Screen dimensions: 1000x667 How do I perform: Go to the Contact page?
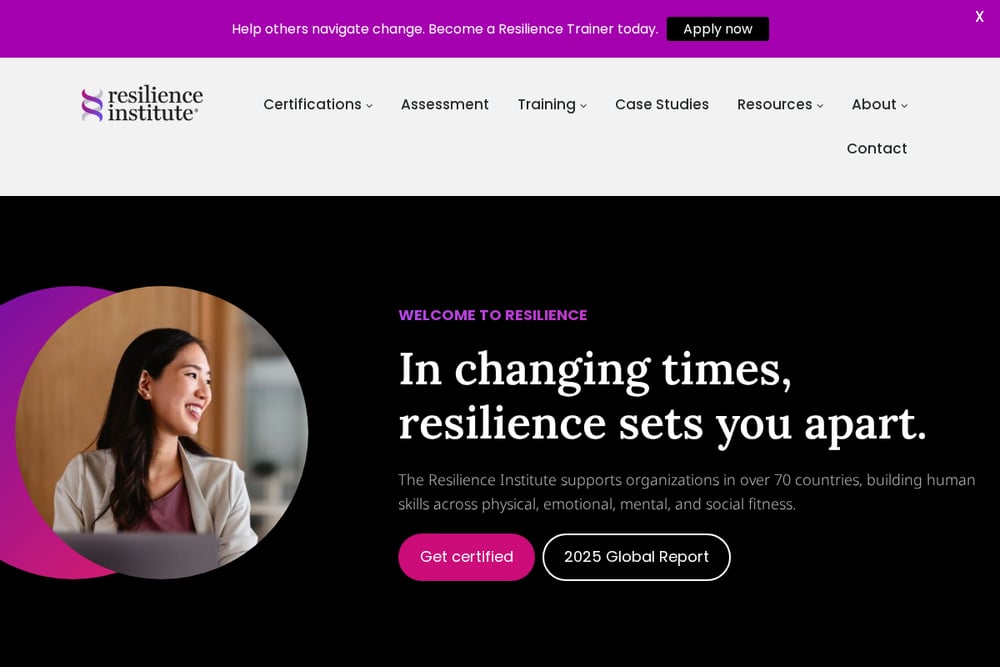pos(877,149)
